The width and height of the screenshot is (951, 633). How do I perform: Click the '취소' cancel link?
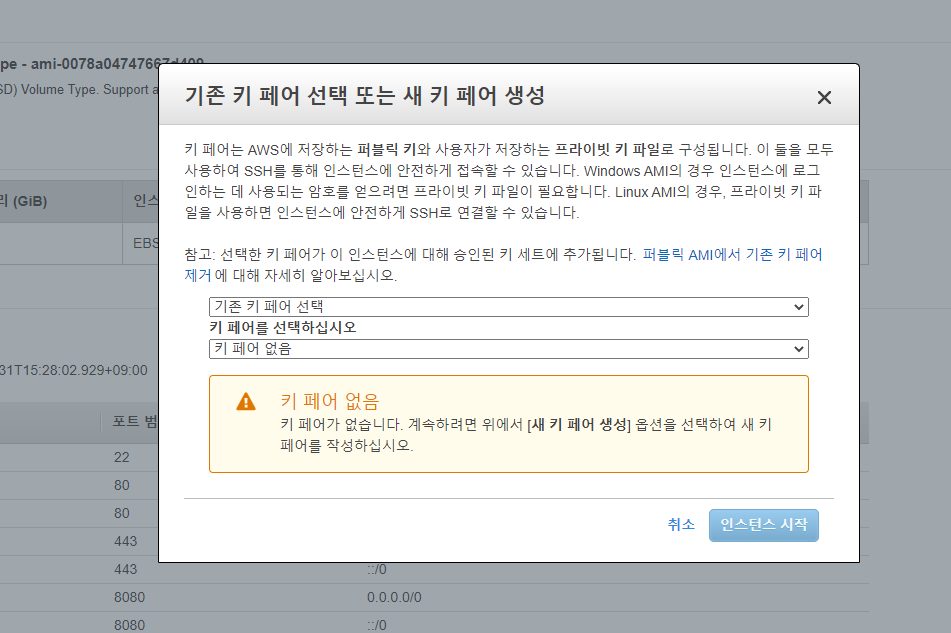[680, 524]
